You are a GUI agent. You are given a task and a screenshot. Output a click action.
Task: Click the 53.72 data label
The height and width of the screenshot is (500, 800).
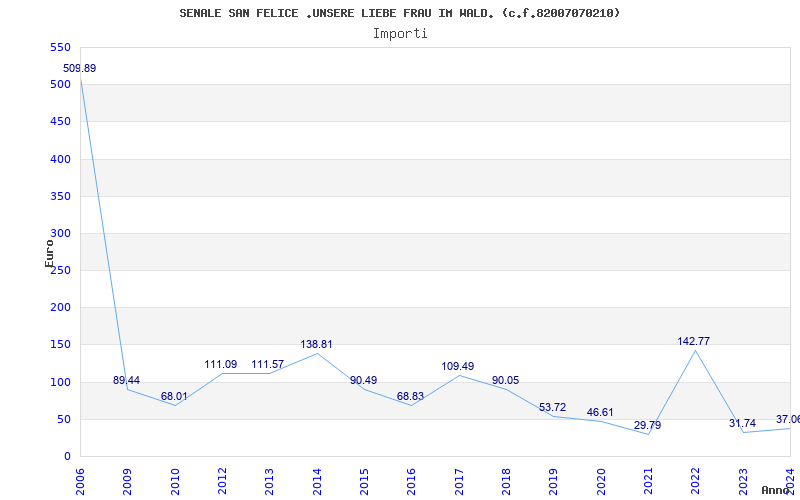point(553,408)
